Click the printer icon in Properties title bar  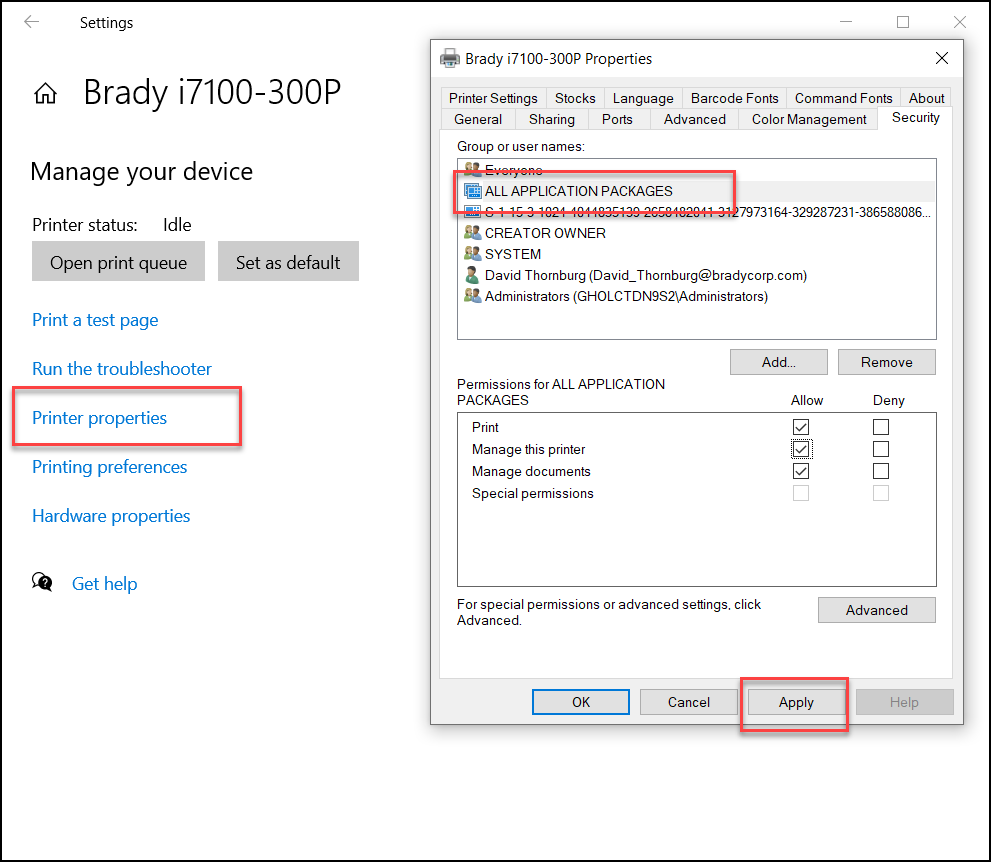[450, 58]
